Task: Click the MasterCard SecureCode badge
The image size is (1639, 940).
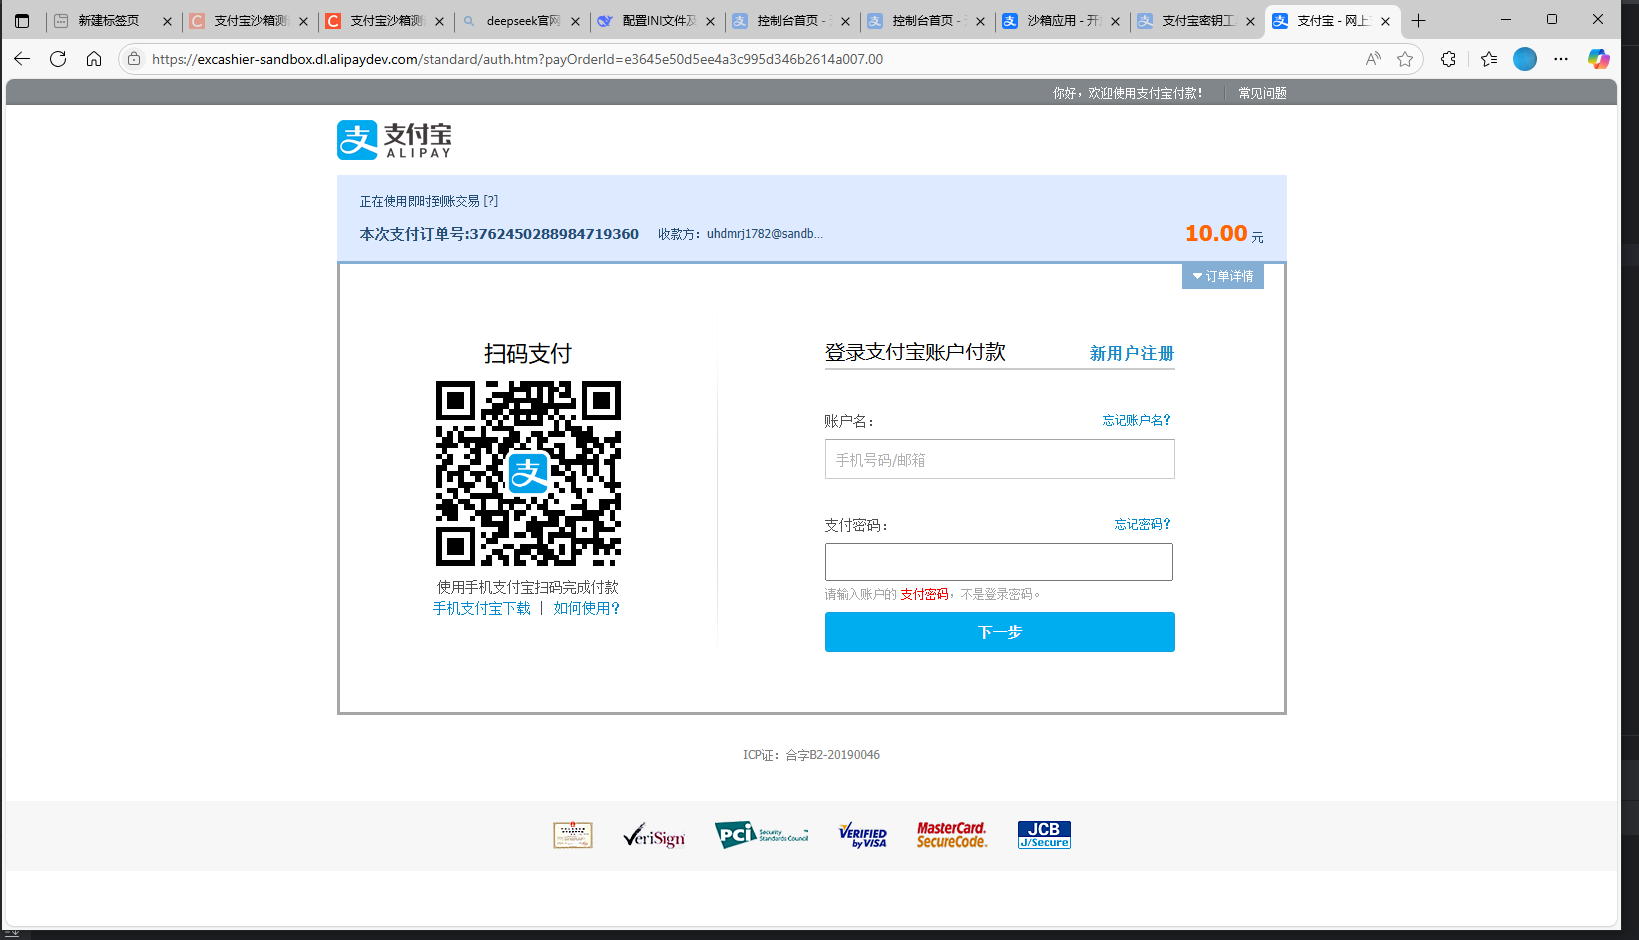Action: point(952,835)
